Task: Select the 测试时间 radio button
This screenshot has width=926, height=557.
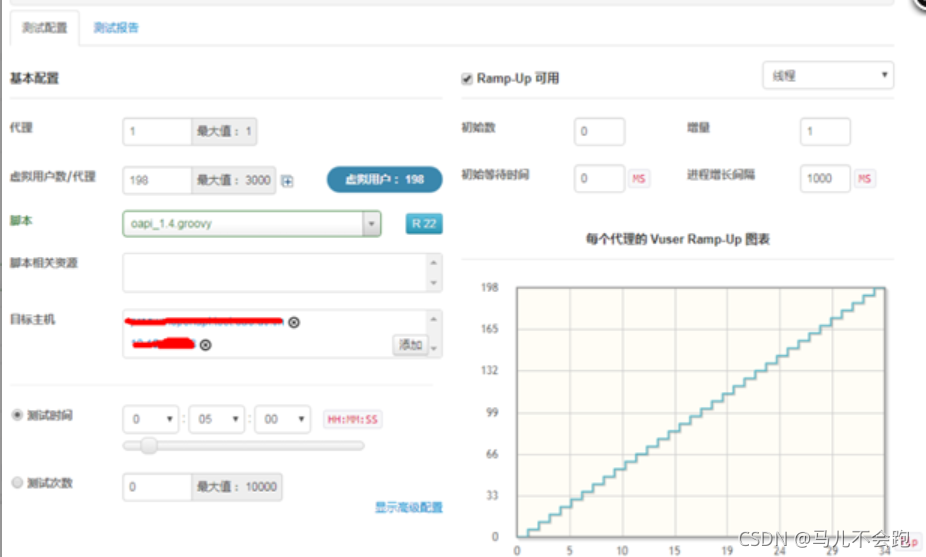Action: click(x=17, y=415)
